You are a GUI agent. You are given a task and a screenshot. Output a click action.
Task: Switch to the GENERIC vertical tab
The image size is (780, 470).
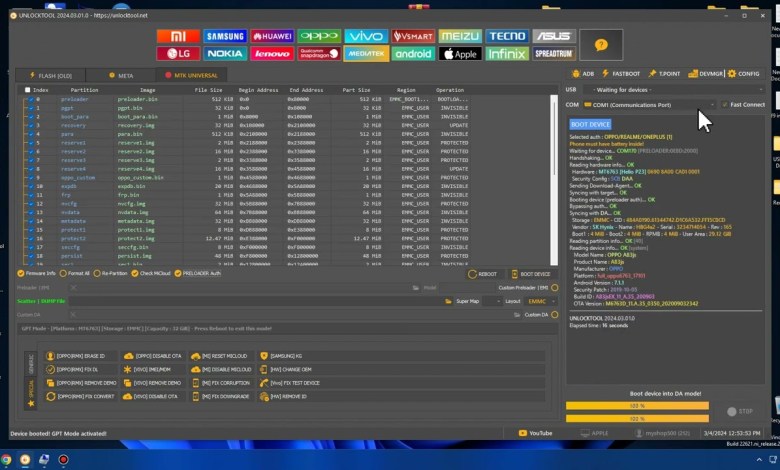pyautogui.click(x=31, y=364)
